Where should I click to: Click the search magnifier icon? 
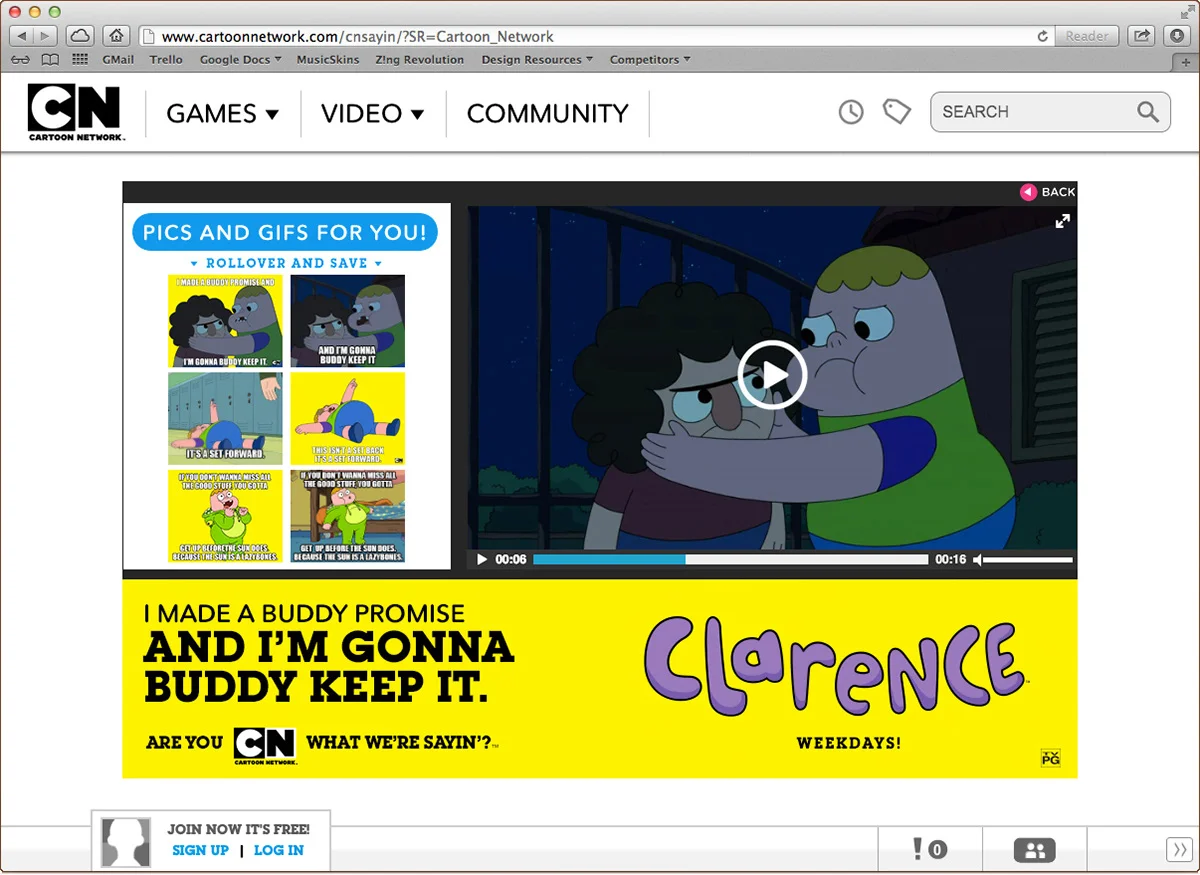click(x=1148, y=112)
